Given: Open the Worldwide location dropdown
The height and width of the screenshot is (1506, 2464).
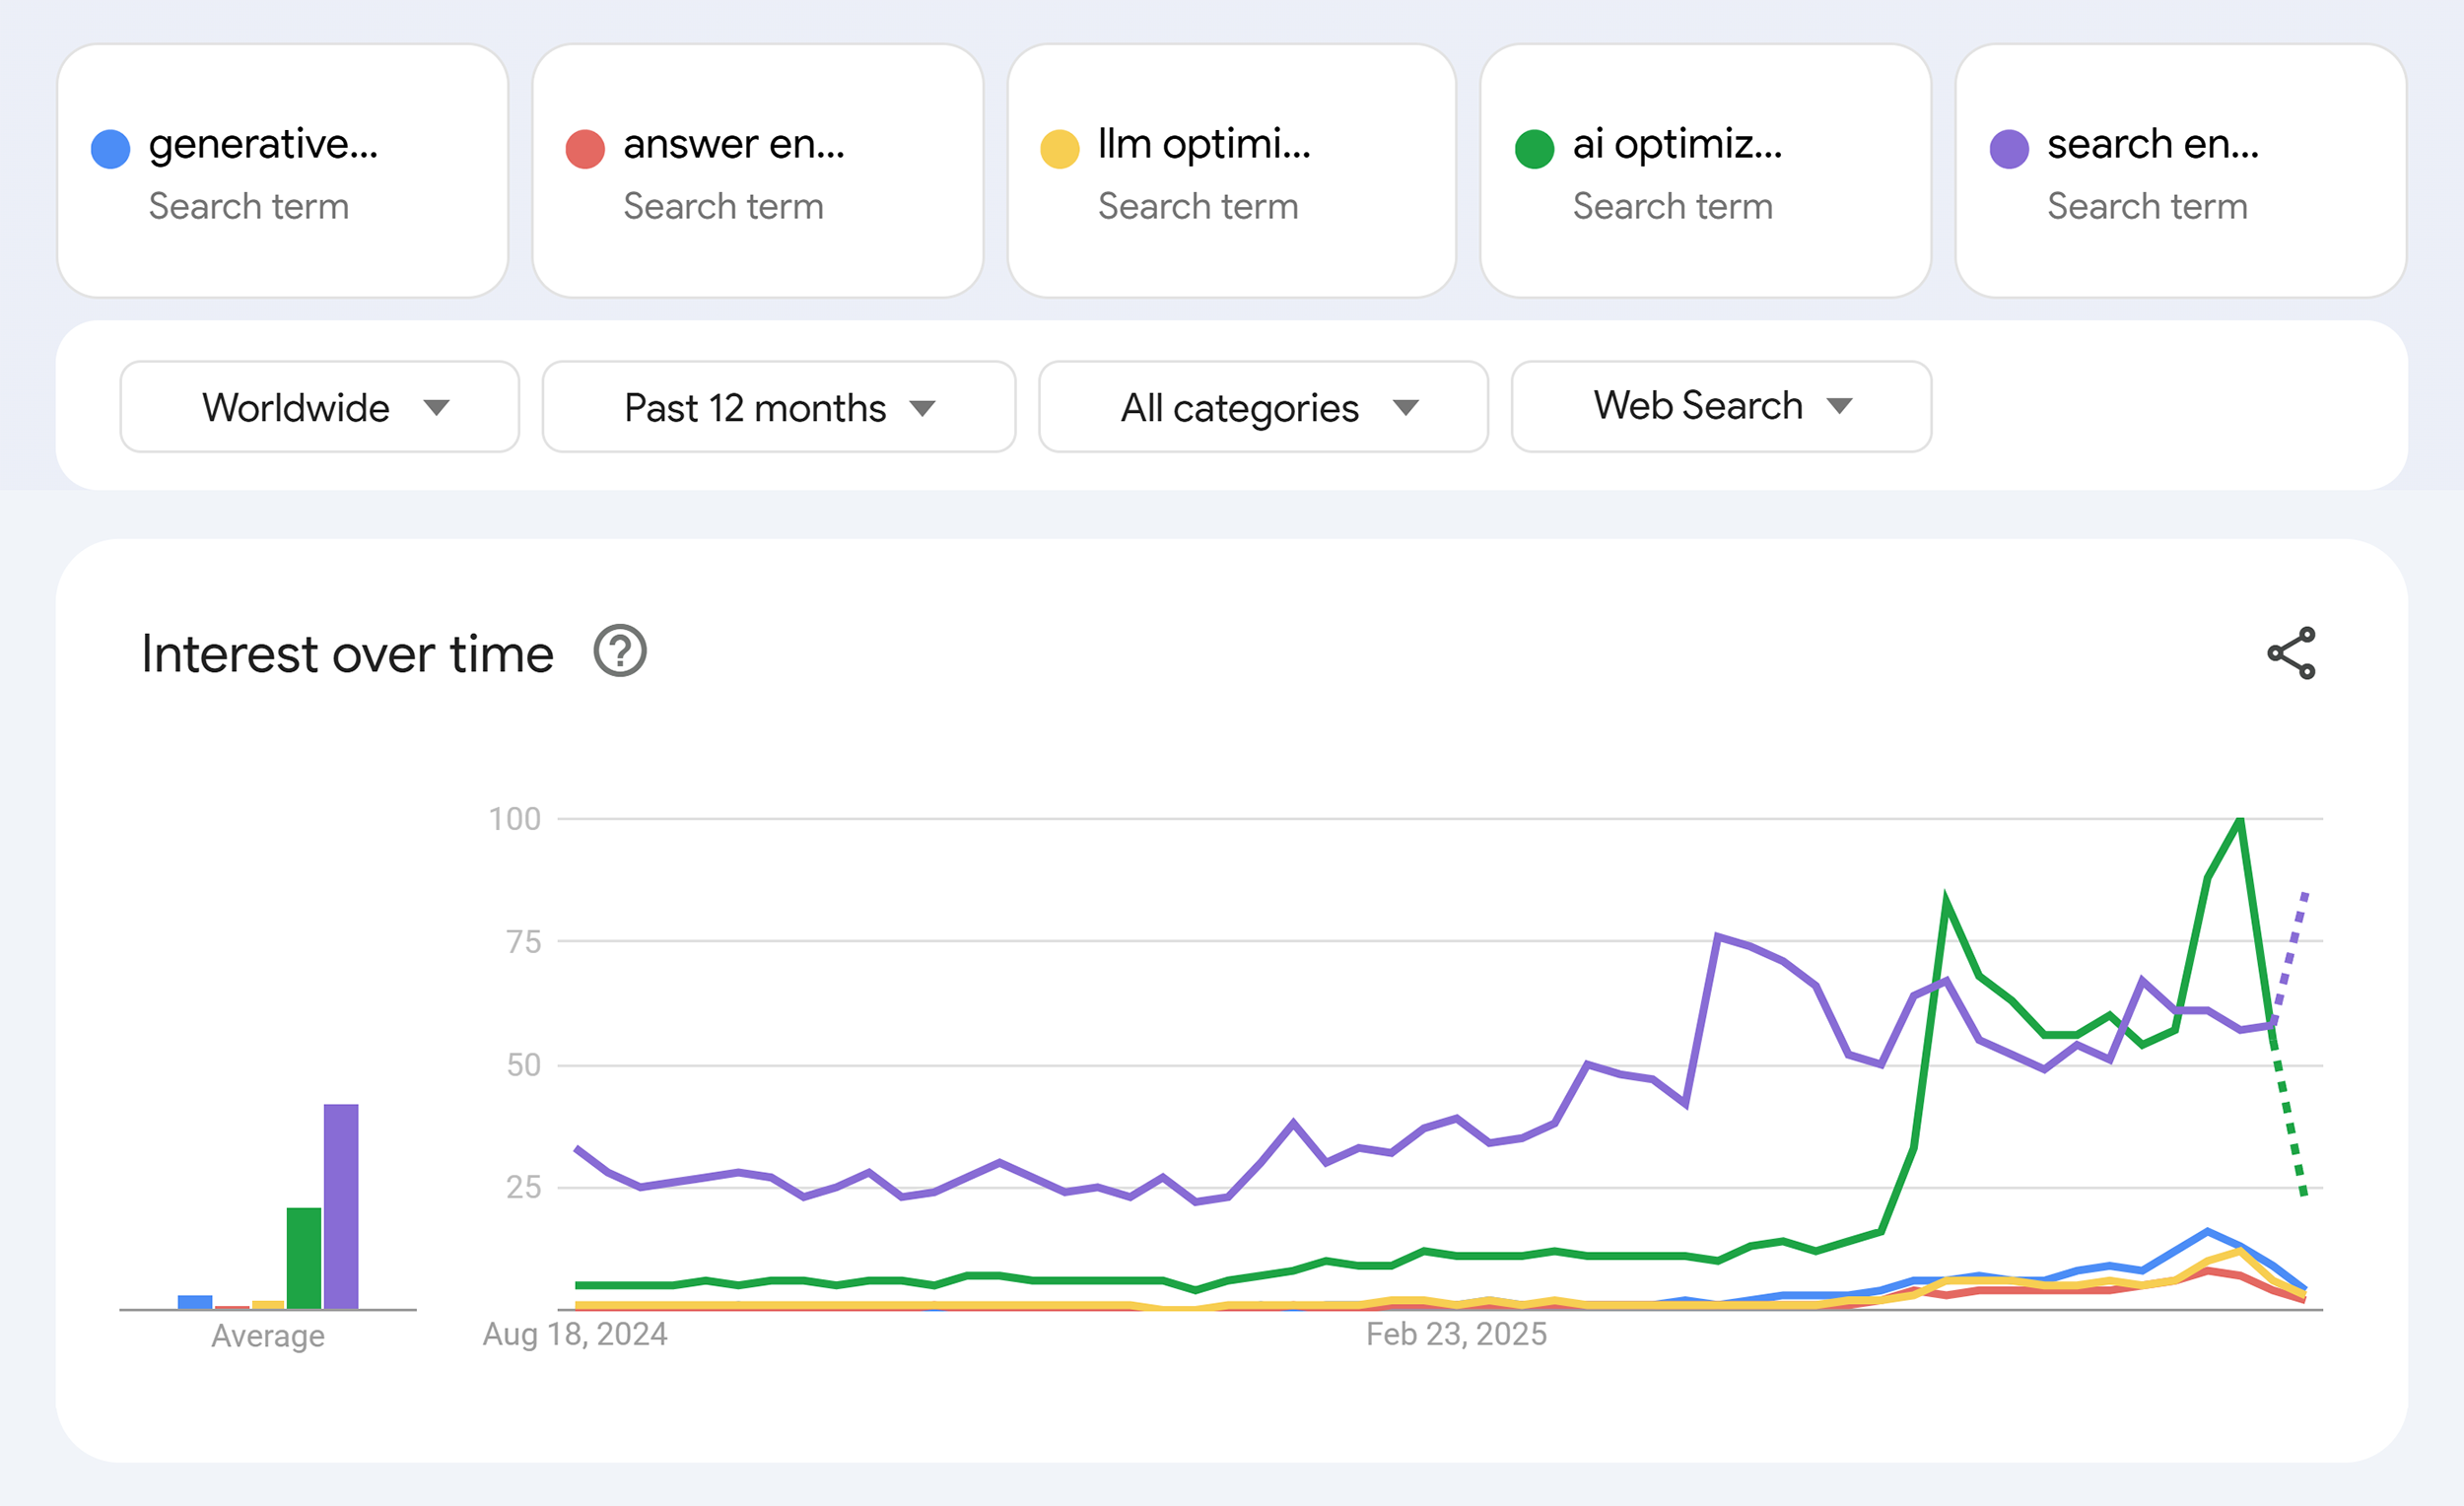Looking at the screenshot, I should click(x=318, y=406).
